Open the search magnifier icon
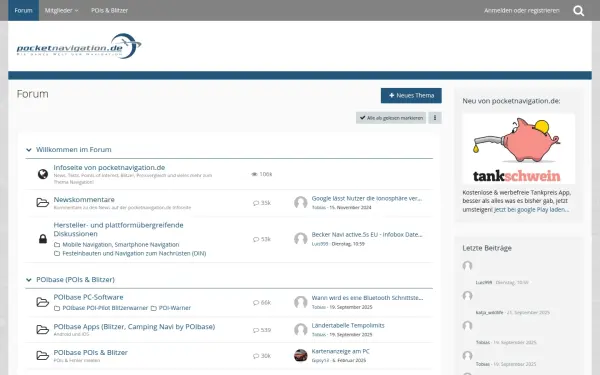The width and height of the screenshot is (600, 375). 578,11
